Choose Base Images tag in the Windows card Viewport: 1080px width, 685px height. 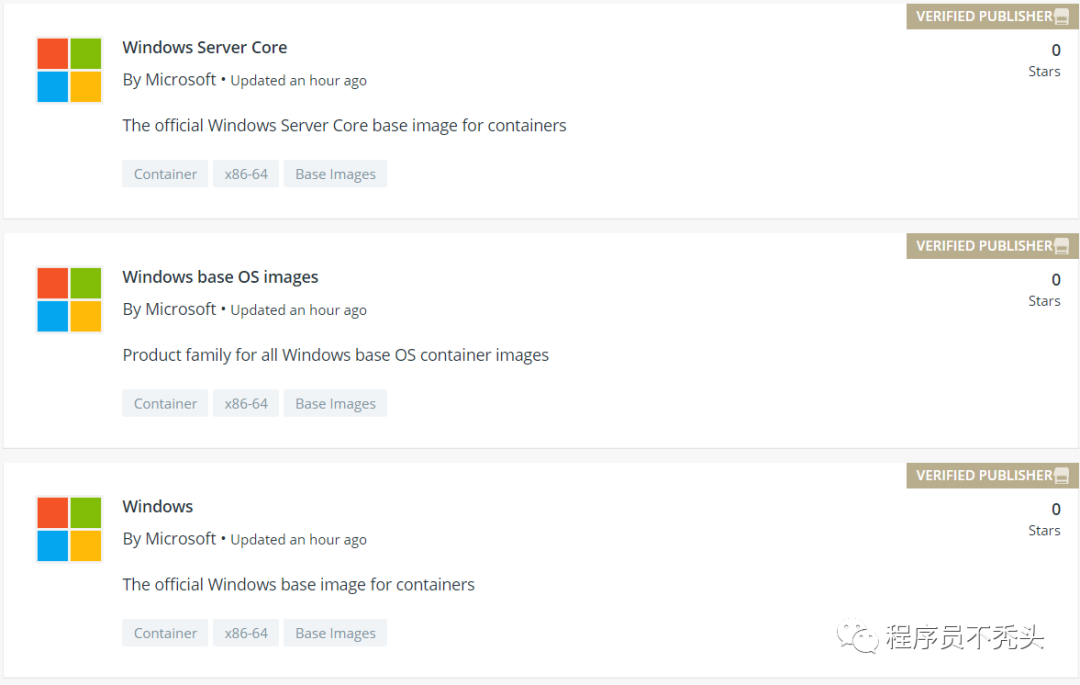coord(335,633)
